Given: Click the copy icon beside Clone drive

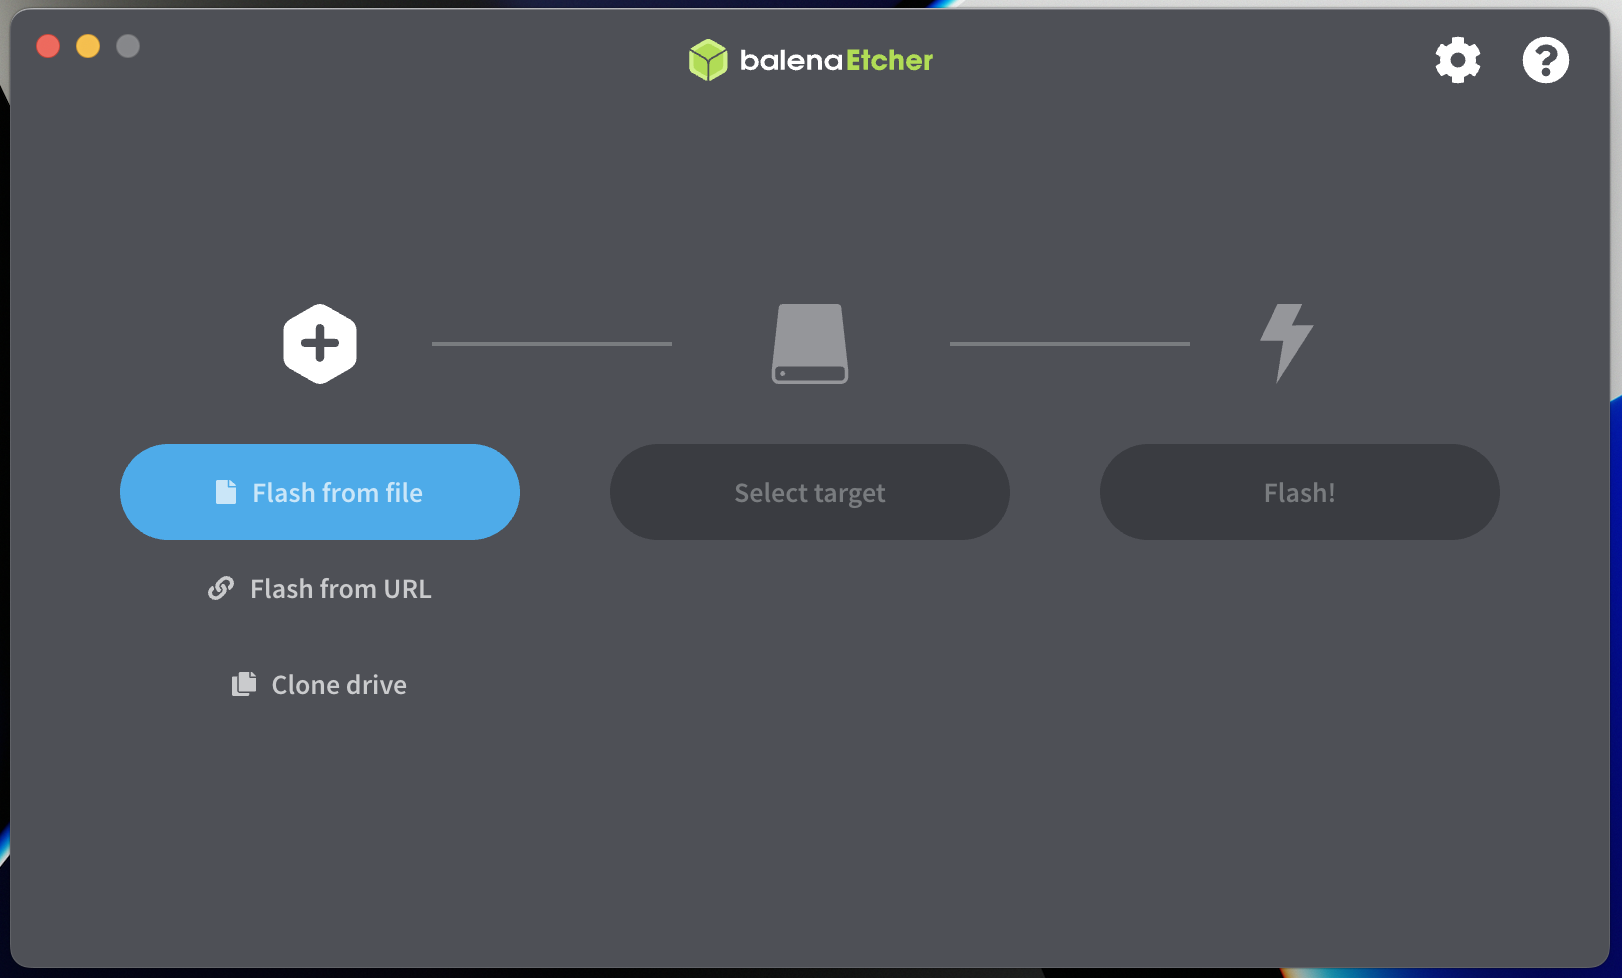Looking at the screenshot, I should pos(244,685).
